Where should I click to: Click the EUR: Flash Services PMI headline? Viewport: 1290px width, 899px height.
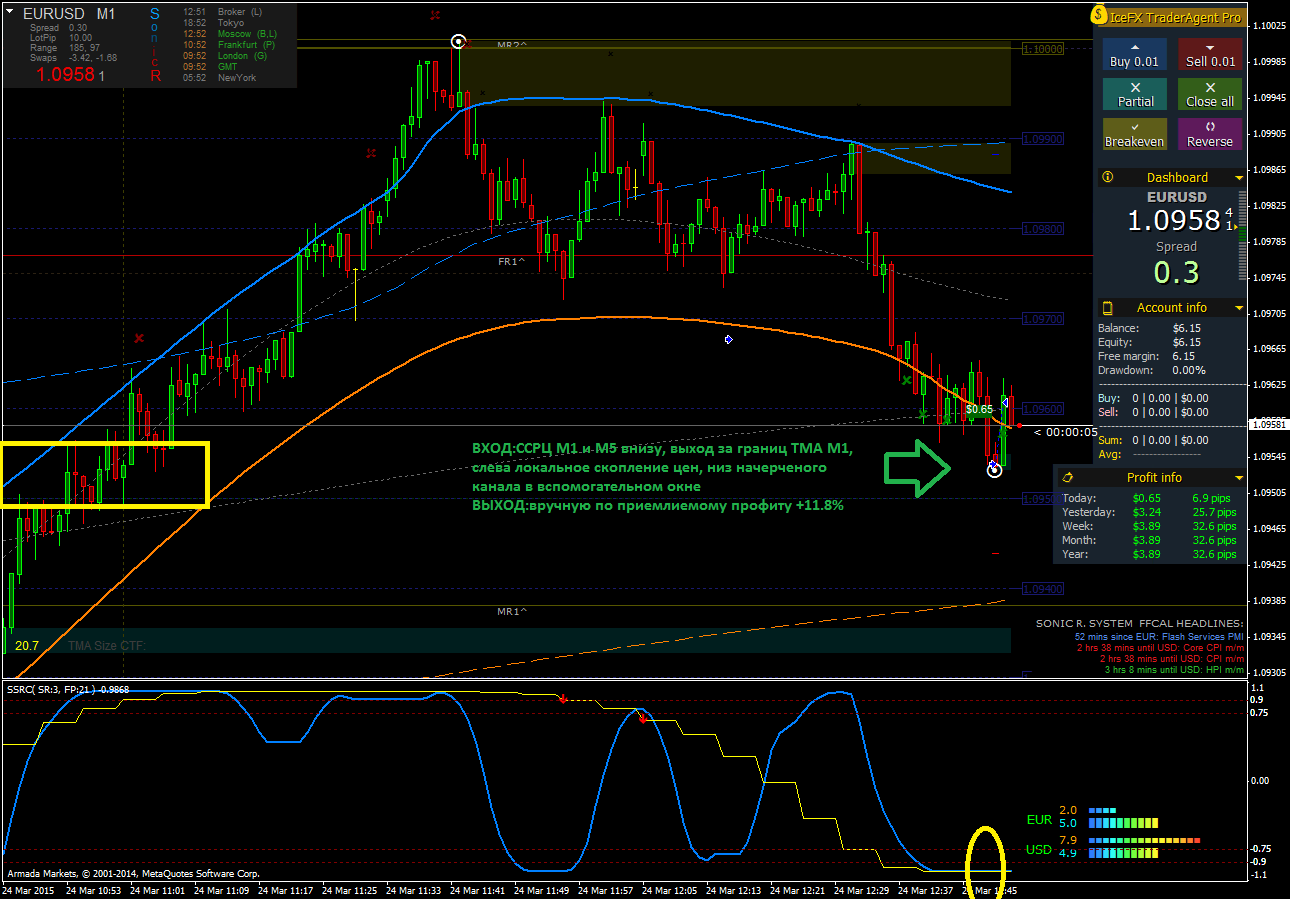[x=1159, y=636]
